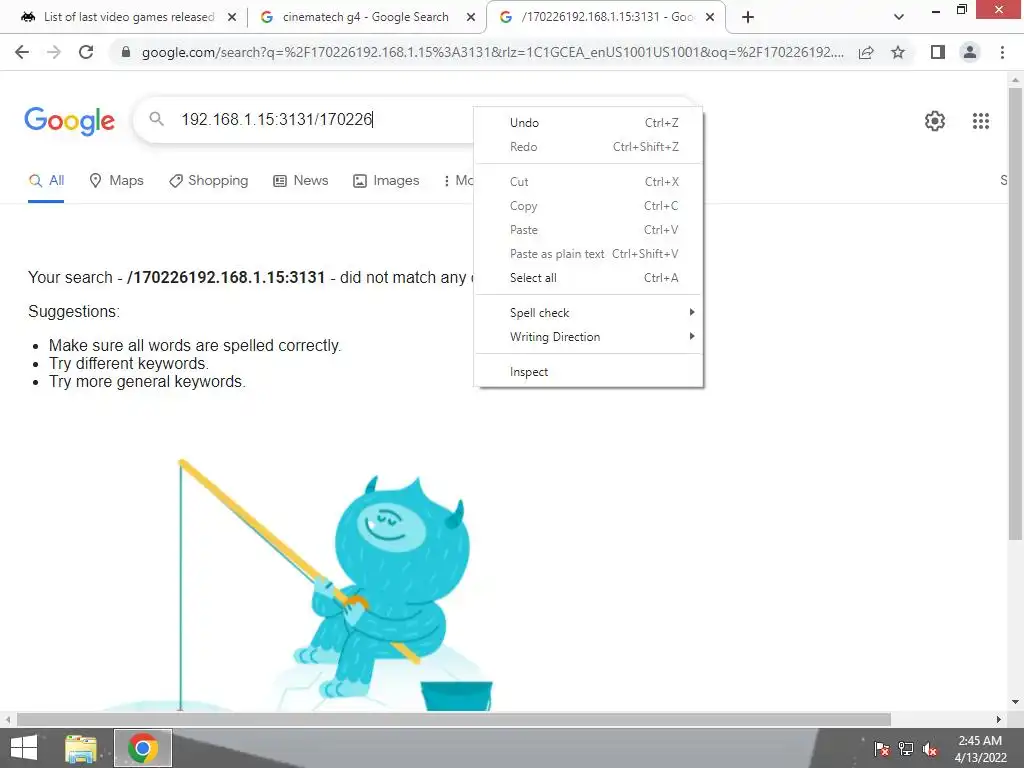This screenshot has height=768, width=1024.
Task: Open File Explorer from the taskbar
Action: coord(81,748)
